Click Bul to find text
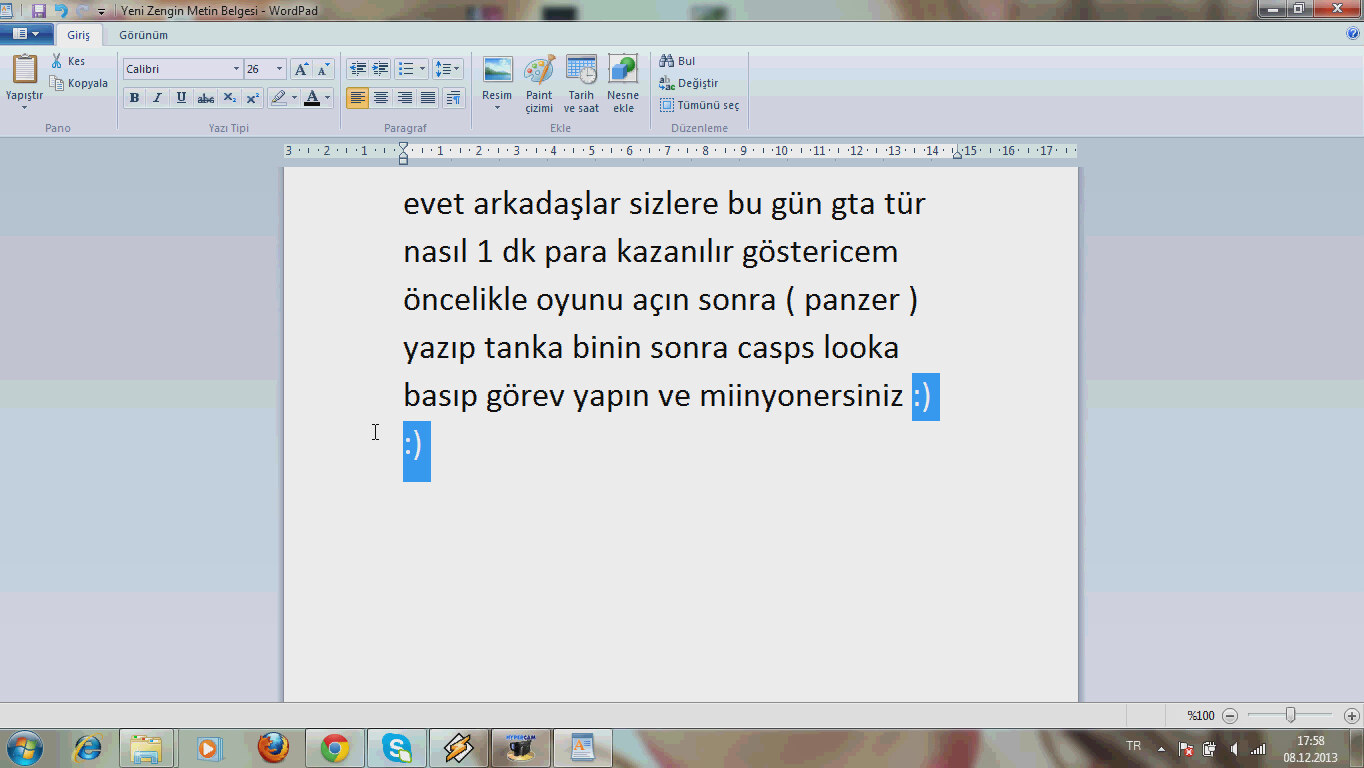The image size is (1364, 768). pos(677,61)
